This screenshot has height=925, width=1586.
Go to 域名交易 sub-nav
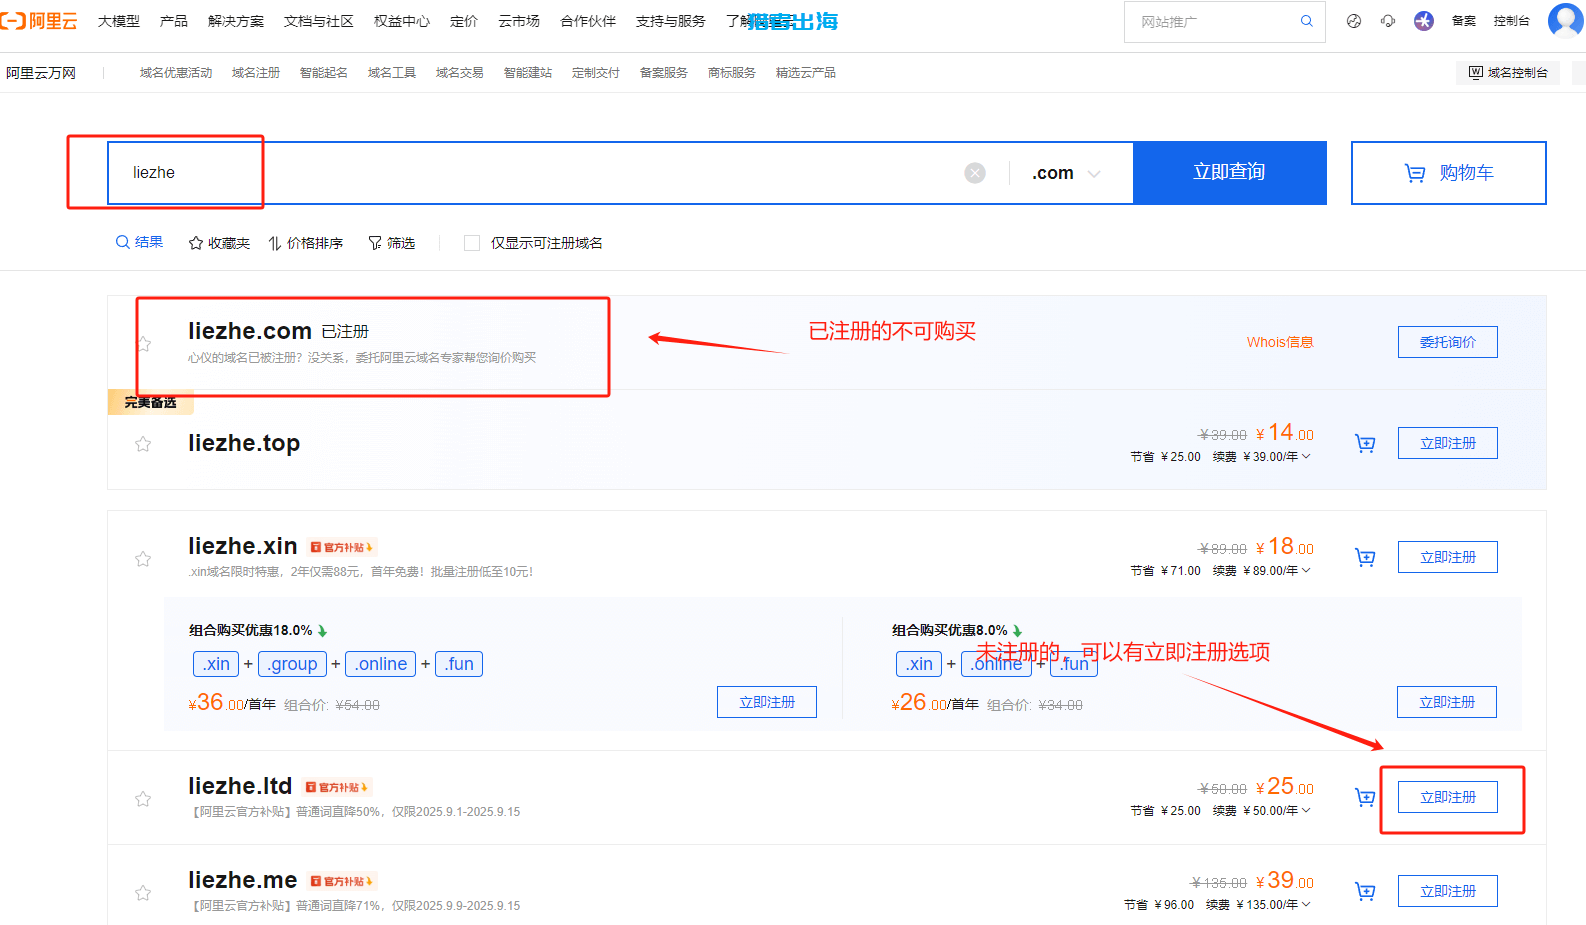point(460,73)
